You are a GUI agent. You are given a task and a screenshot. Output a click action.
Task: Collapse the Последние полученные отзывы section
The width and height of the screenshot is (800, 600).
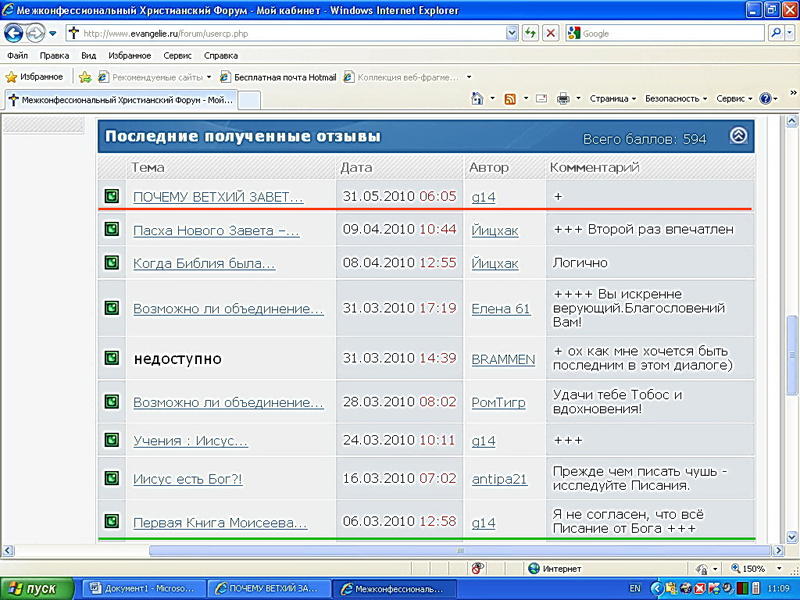click(x=738, y=136)
